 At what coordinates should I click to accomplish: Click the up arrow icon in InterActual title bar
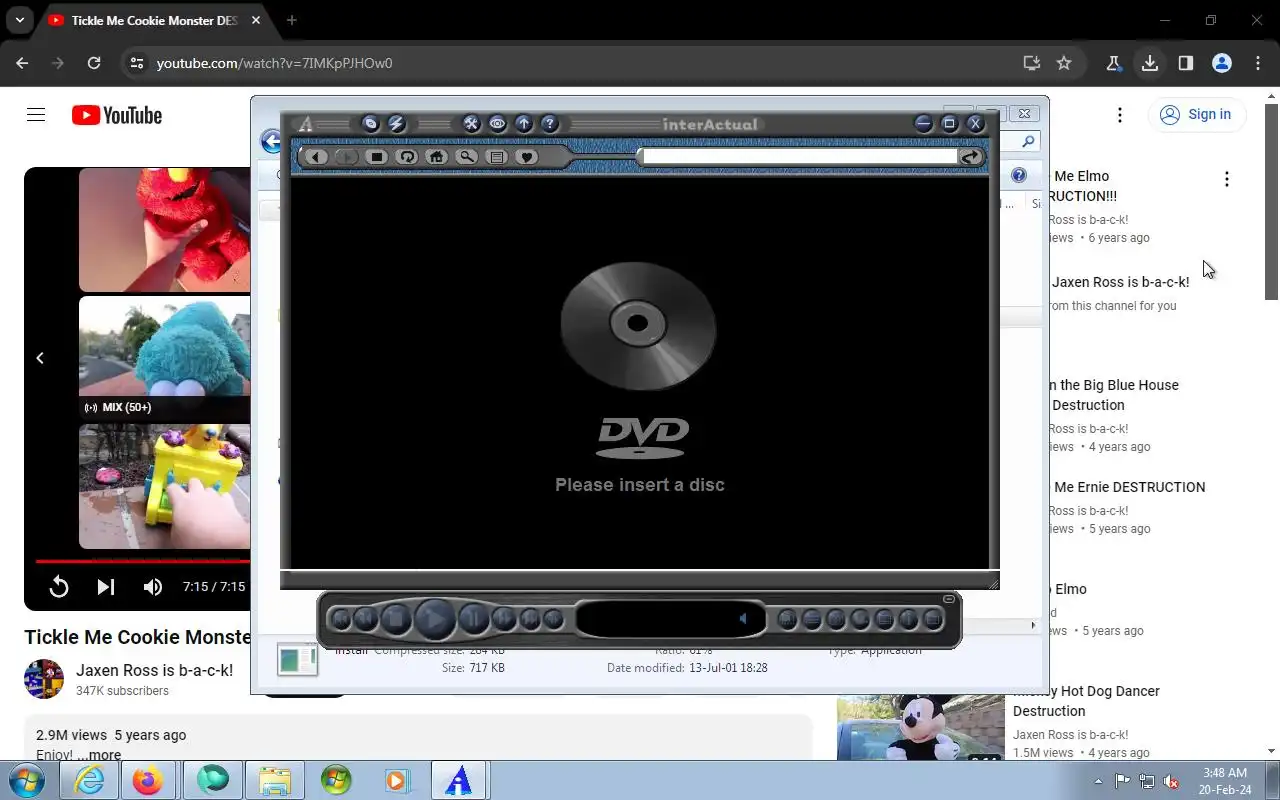tap(523, 124)
